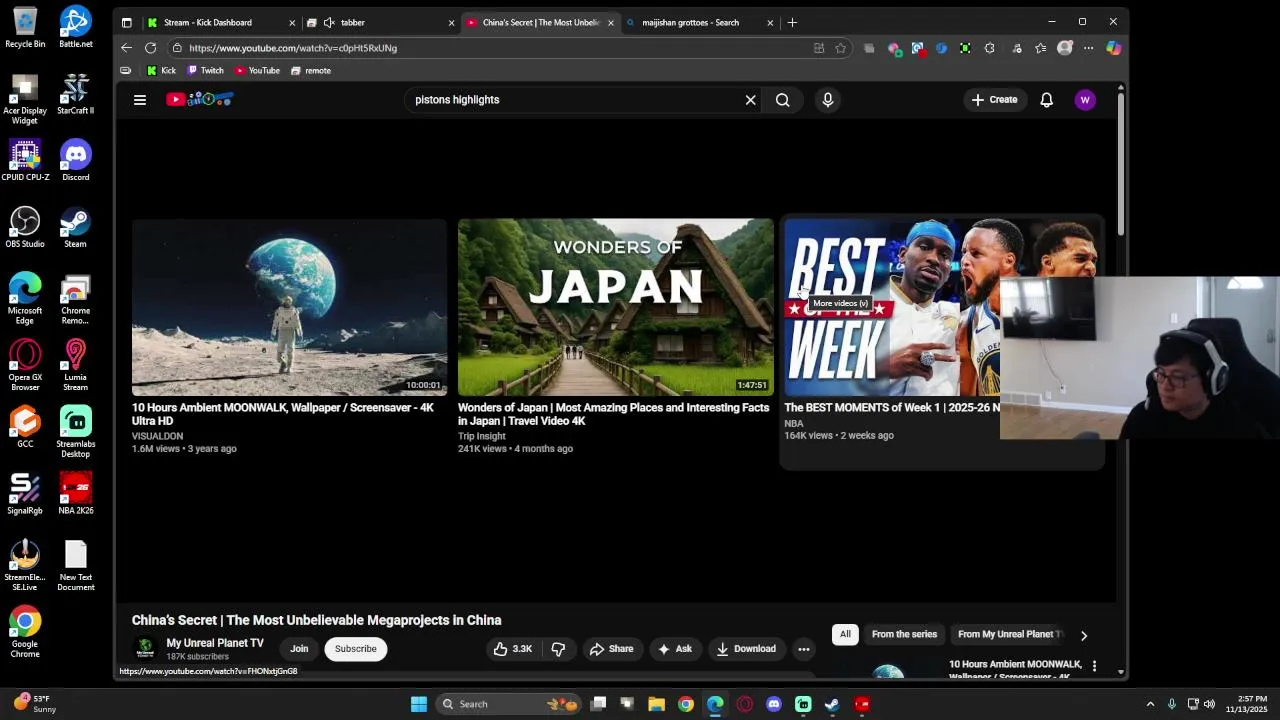
Task: Ask about this video
Action: pyautogui.click(x=674, y=649)
